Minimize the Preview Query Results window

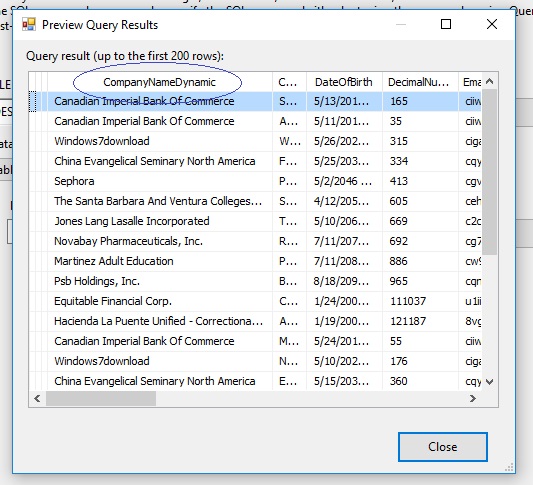(x=401, y=24)
